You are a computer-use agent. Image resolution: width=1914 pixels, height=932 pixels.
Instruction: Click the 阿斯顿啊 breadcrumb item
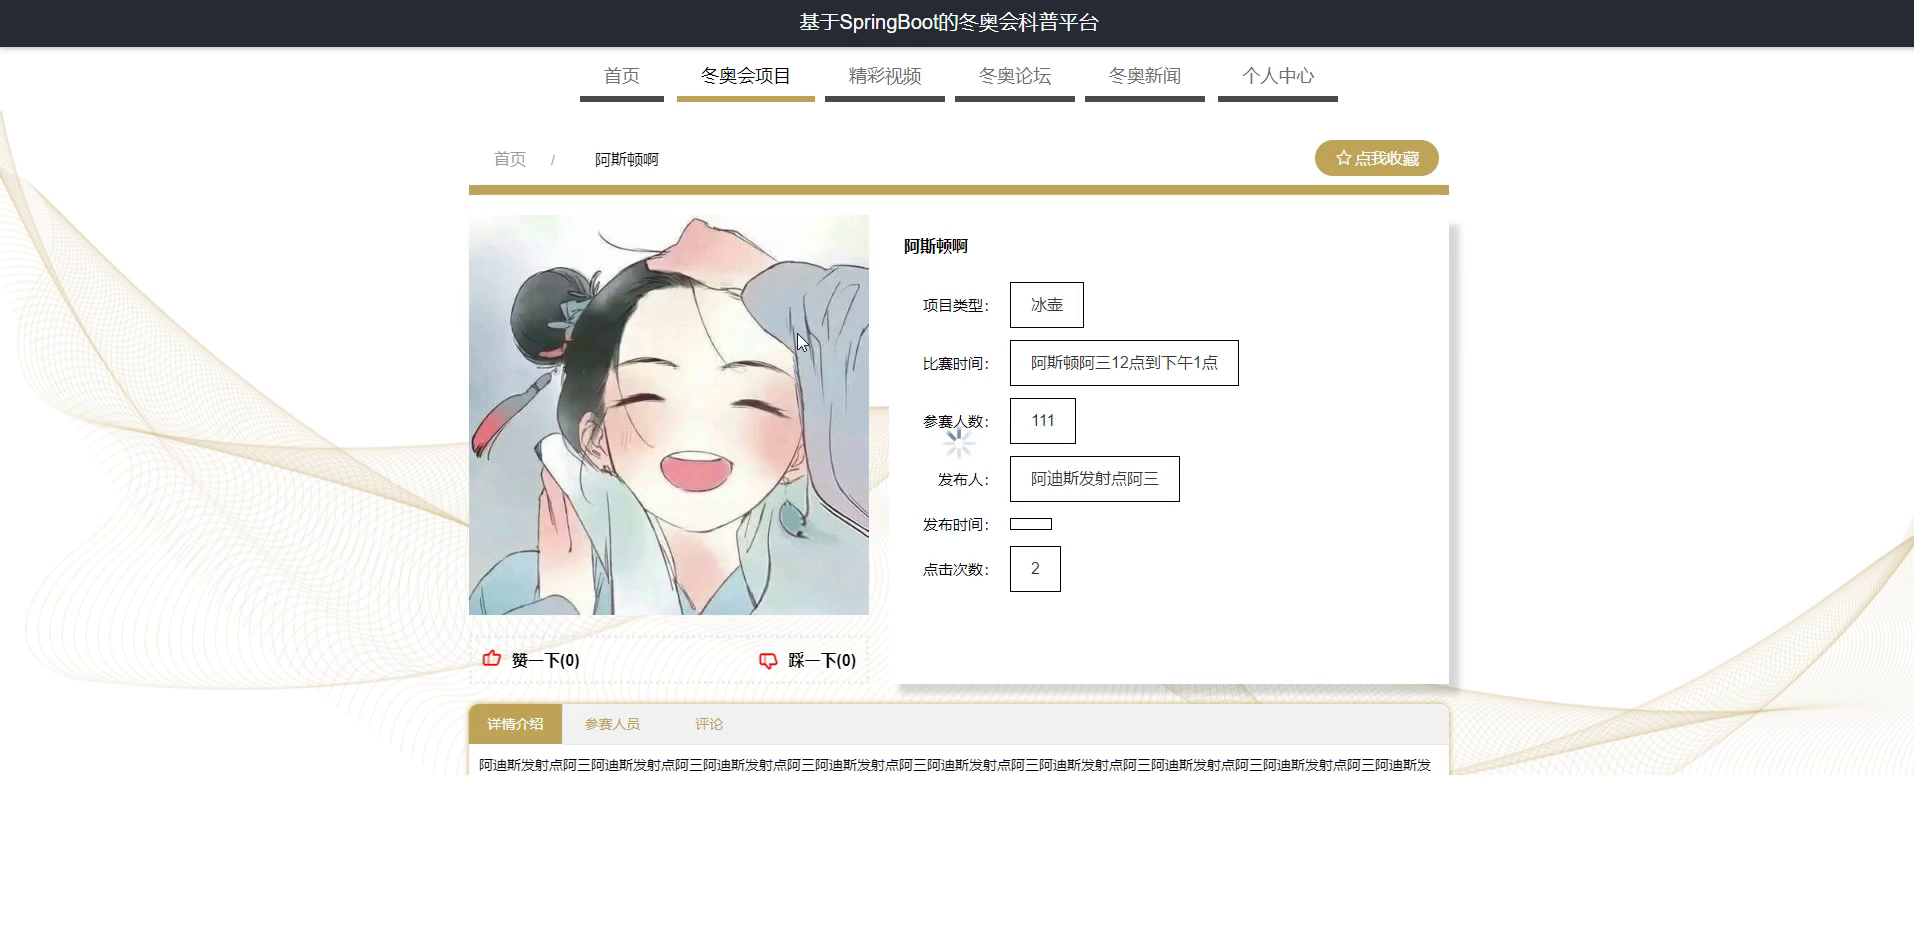pos(627,159)
